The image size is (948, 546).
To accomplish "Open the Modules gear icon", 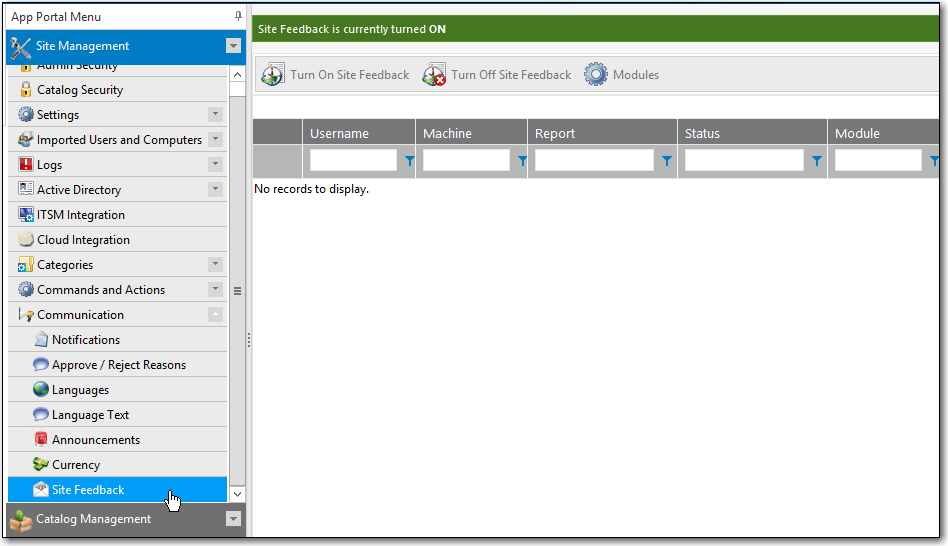I will pos(596,74).
